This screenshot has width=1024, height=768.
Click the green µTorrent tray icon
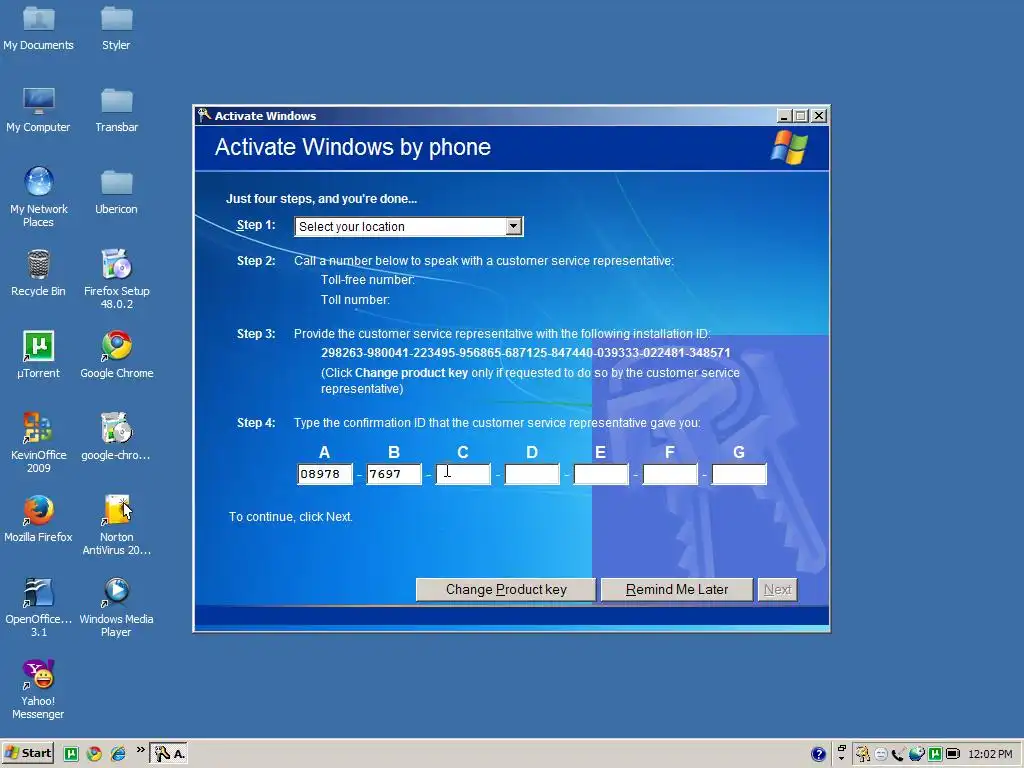(935, 754)
